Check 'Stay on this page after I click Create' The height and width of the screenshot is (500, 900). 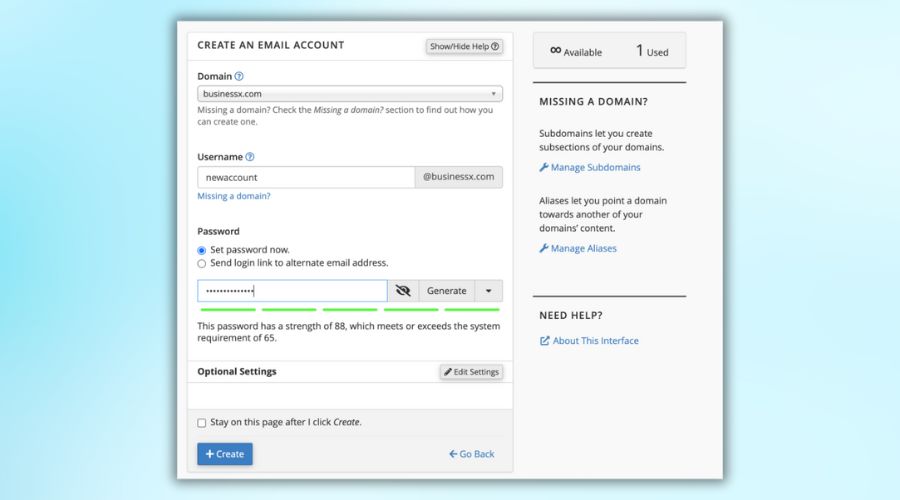click(x=201, y=423)
